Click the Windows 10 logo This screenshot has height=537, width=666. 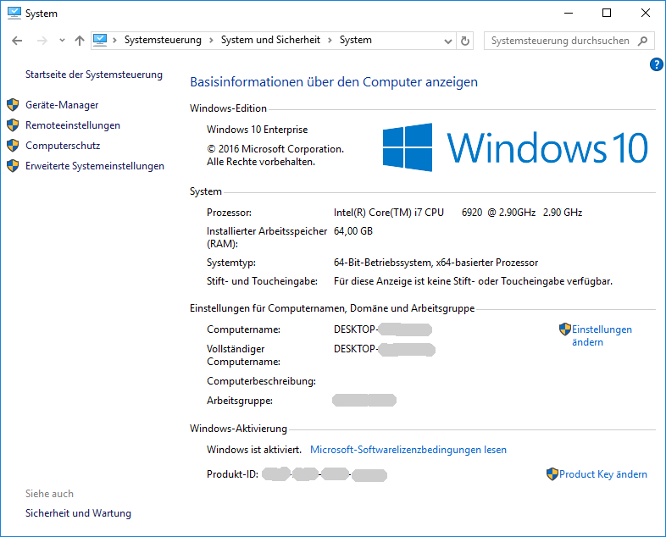(x=515, y=147)
